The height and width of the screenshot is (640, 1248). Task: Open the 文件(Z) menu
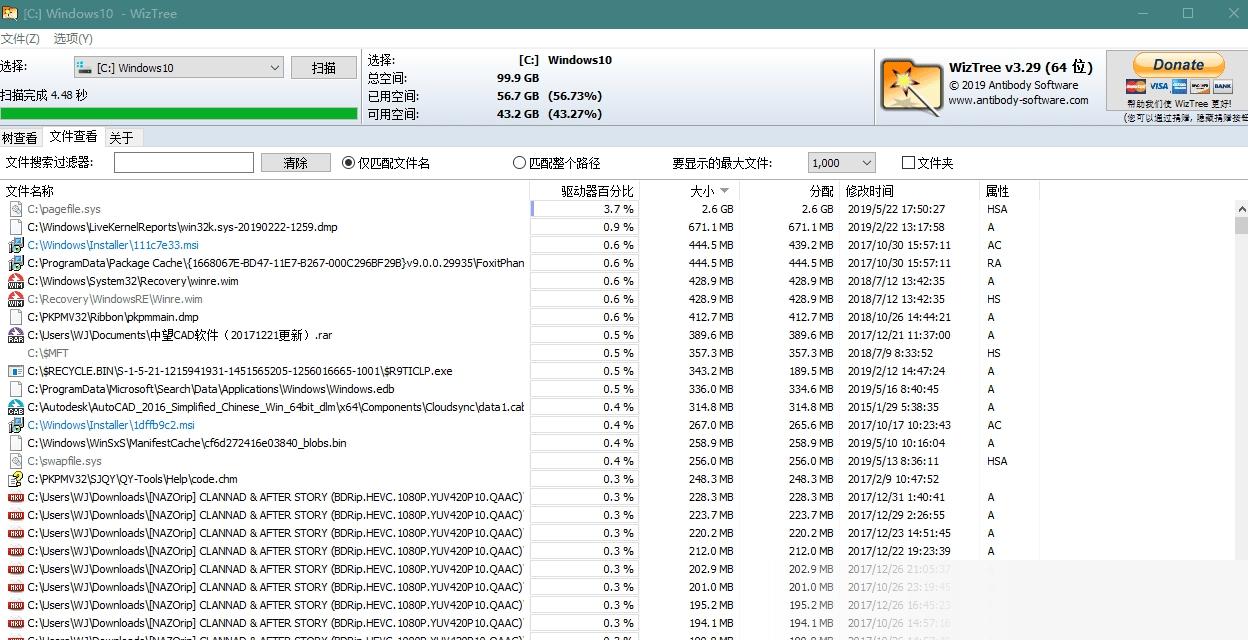(20, 38)
